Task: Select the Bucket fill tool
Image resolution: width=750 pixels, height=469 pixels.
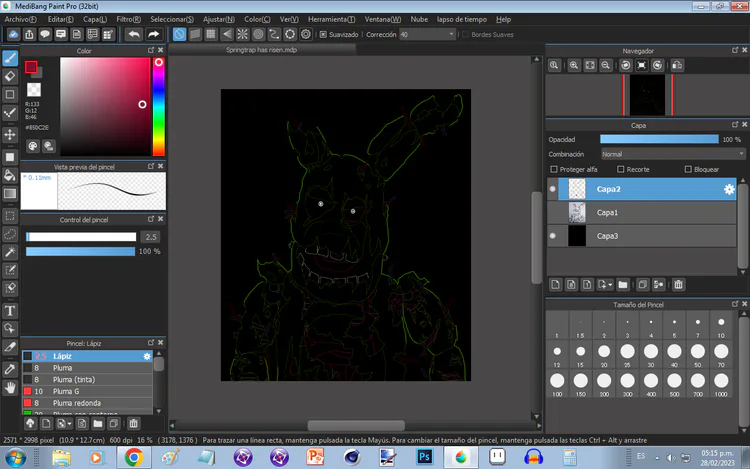Action: click(10, 175)
